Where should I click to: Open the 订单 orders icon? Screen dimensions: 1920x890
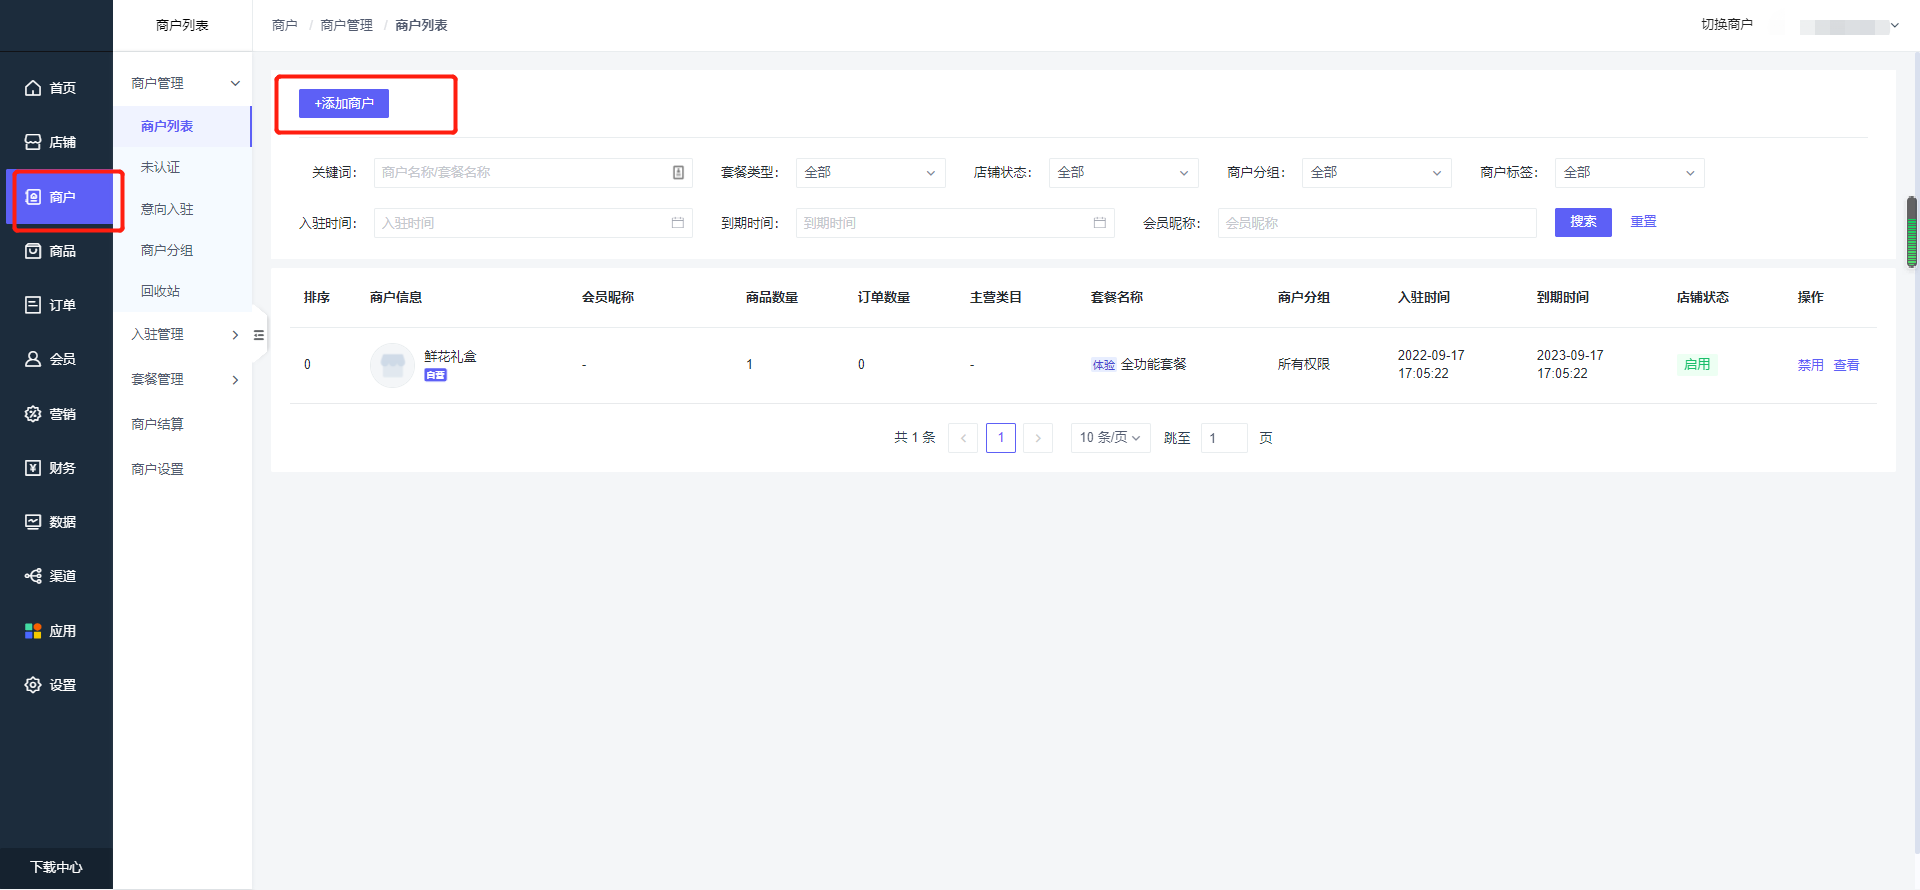(x=33, y=305)
